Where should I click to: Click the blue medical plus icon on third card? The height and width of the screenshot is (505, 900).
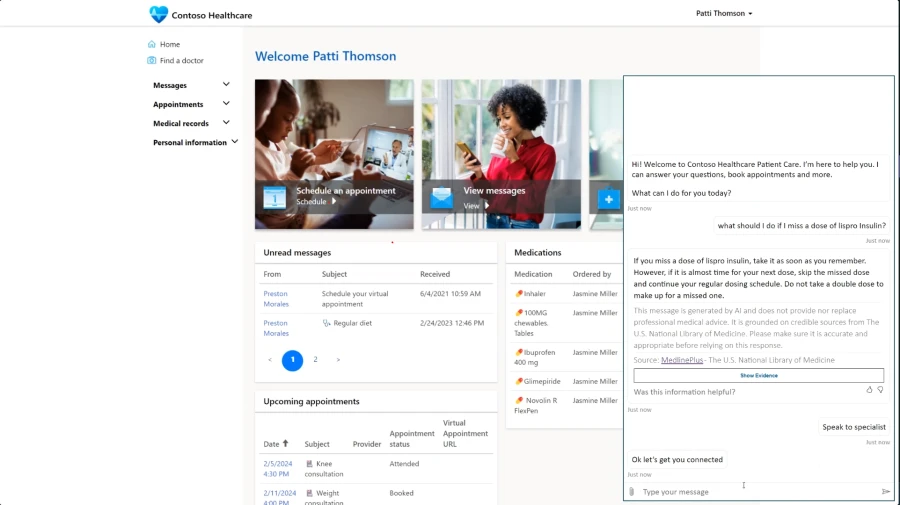[608, 198]
